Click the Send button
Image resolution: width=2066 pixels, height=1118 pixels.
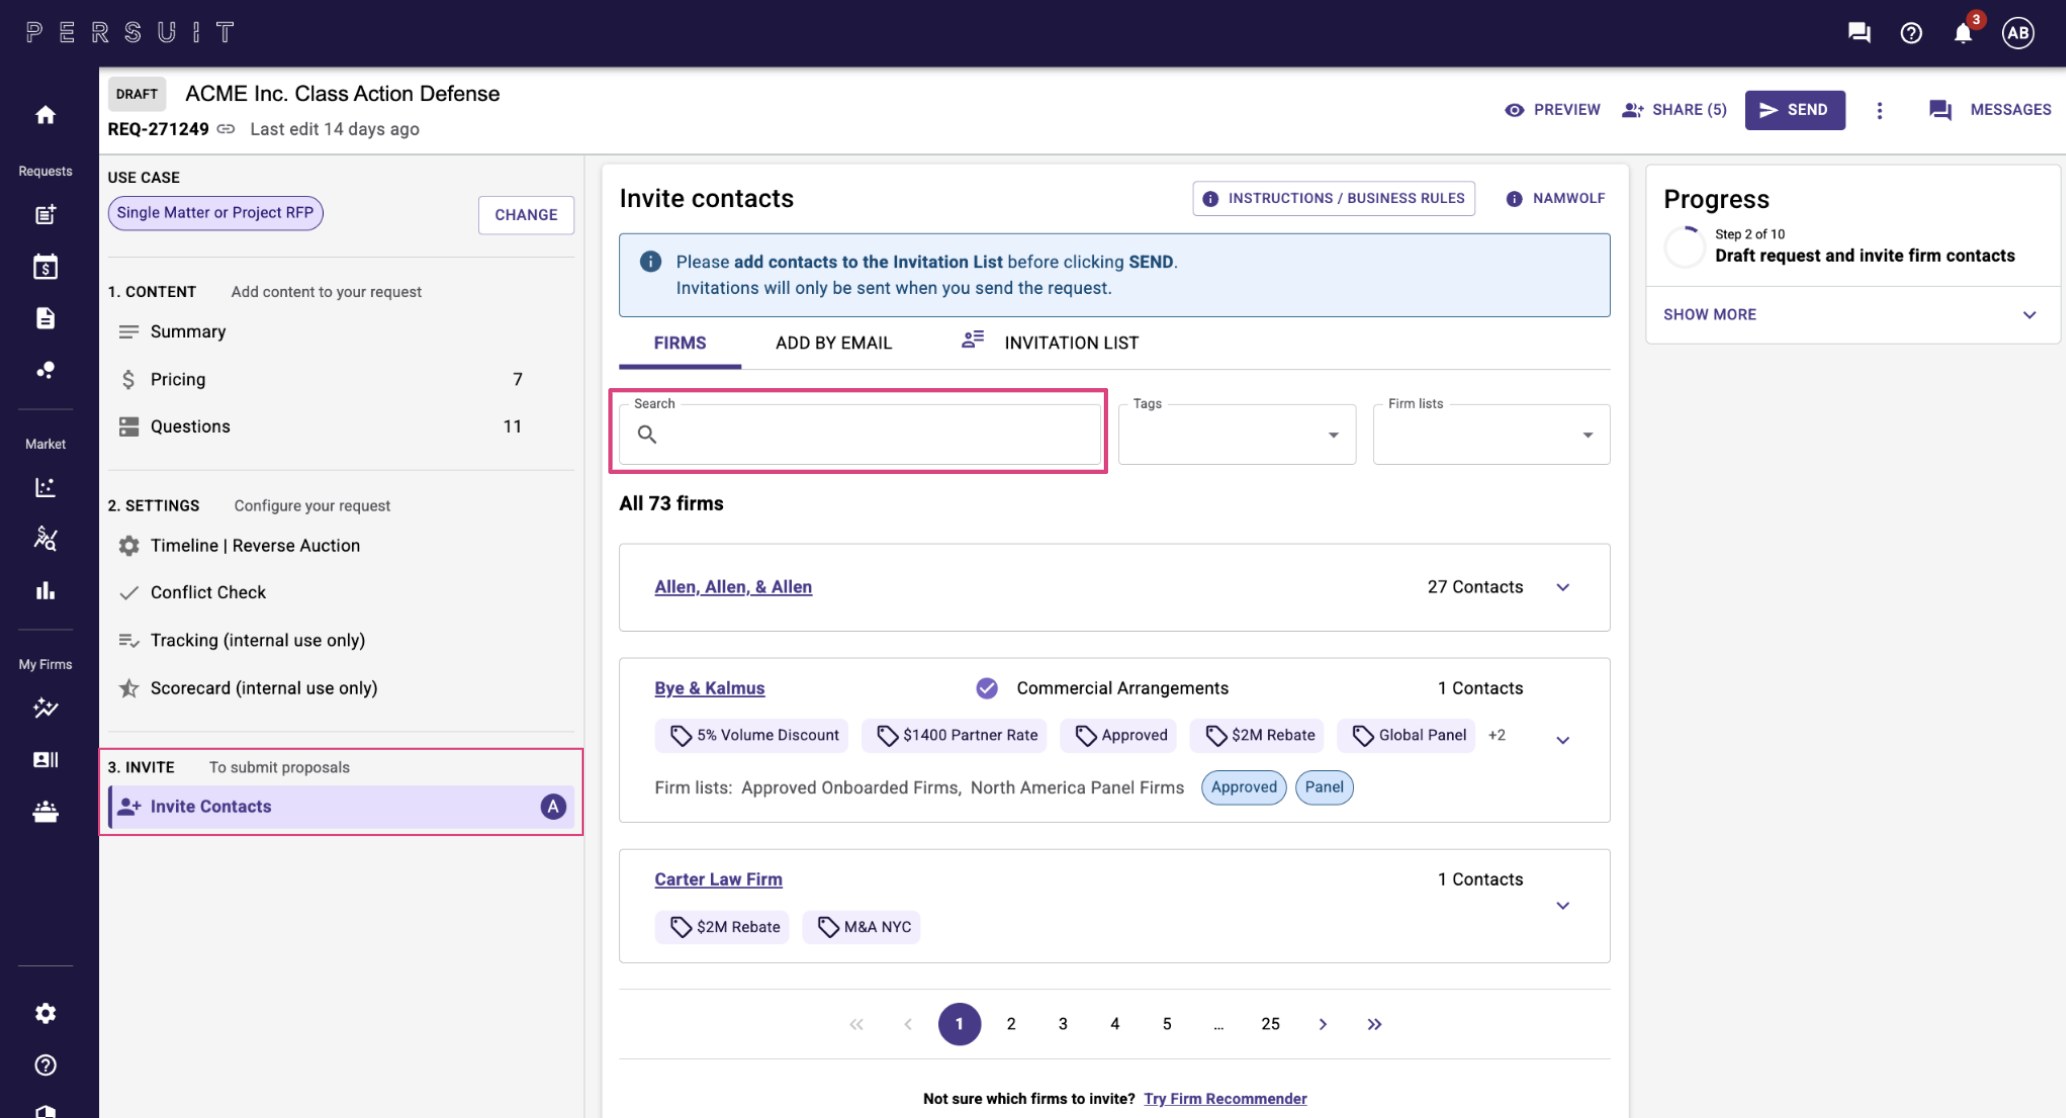[x=1794, y=110]
